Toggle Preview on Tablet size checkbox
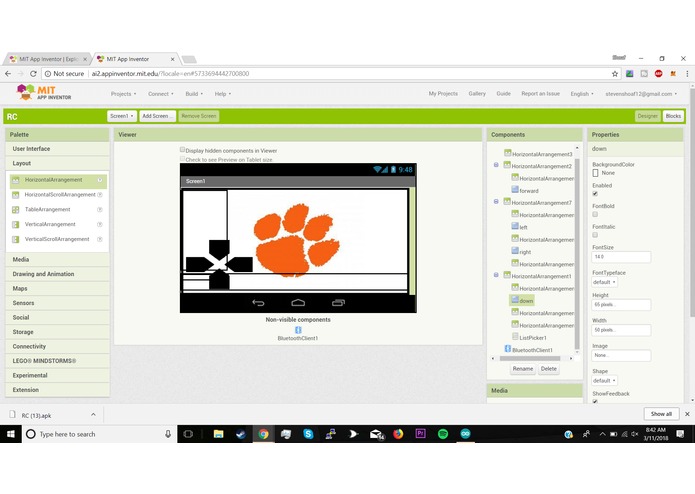The height and width of the screenshot is (494, 695). pyautogui.click(x=182, y=159)
